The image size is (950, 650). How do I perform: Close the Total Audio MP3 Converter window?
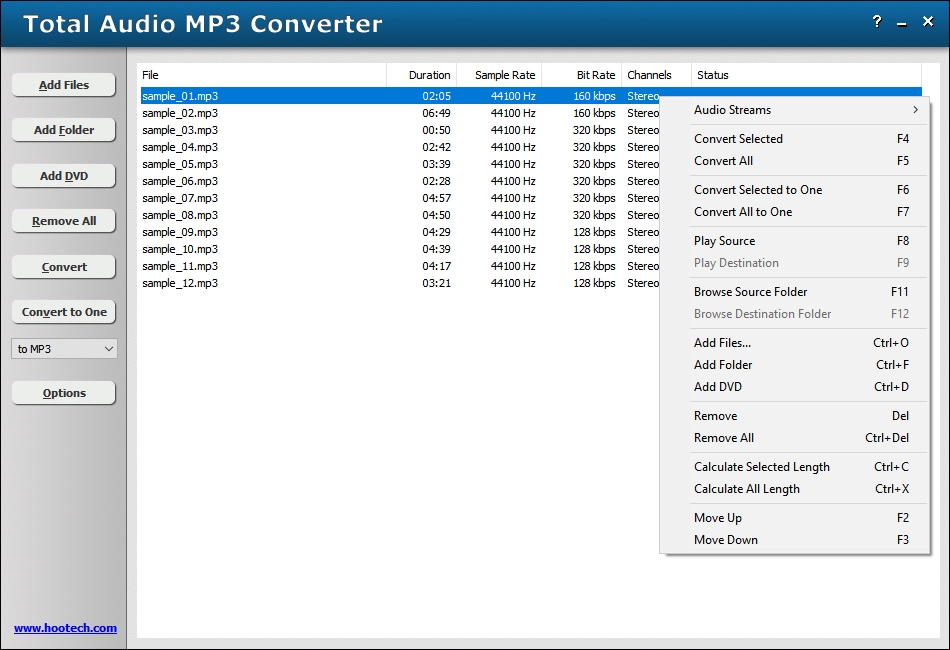coord(928,22)
